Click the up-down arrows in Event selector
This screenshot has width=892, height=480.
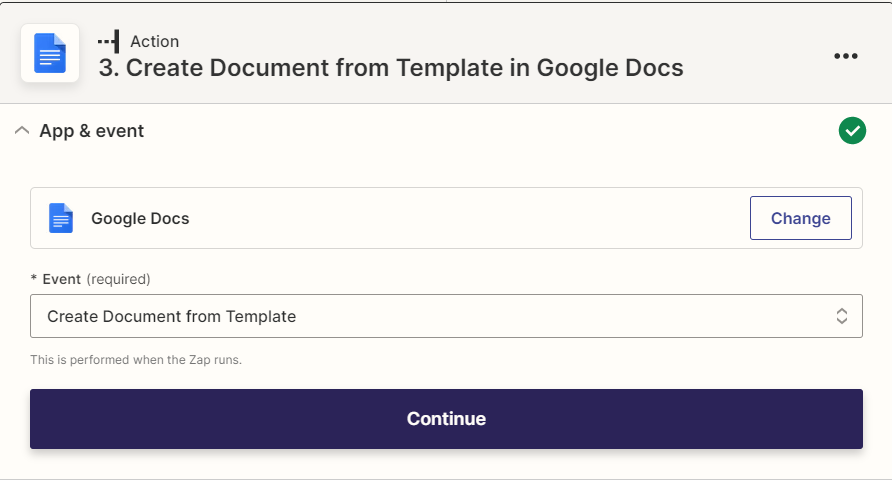pyautogui.click(x=842, y=316)
